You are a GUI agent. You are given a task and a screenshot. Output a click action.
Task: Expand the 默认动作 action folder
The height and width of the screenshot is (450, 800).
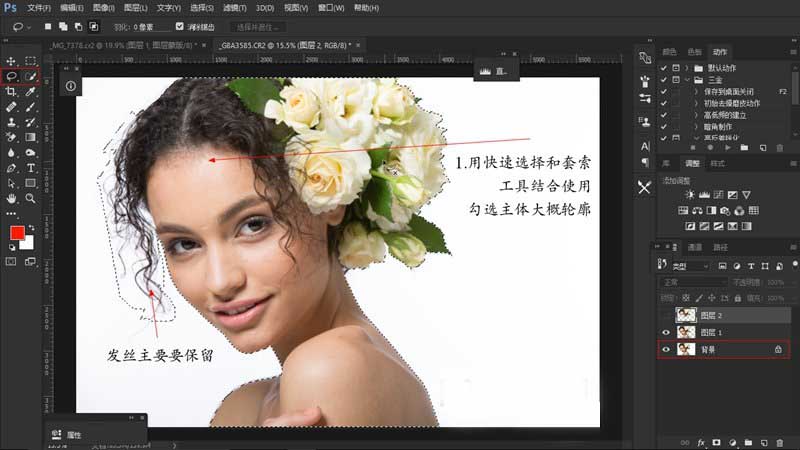coord(685,67)
